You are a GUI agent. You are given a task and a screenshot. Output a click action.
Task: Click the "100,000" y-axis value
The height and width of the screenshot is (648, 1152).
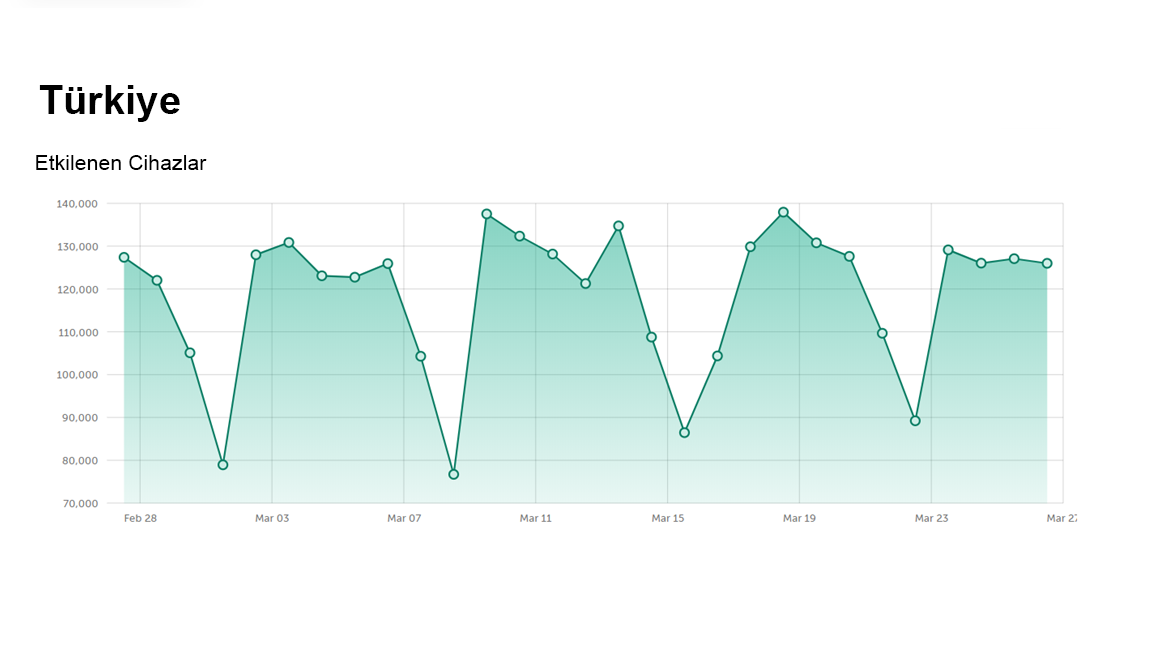[76, 375]
